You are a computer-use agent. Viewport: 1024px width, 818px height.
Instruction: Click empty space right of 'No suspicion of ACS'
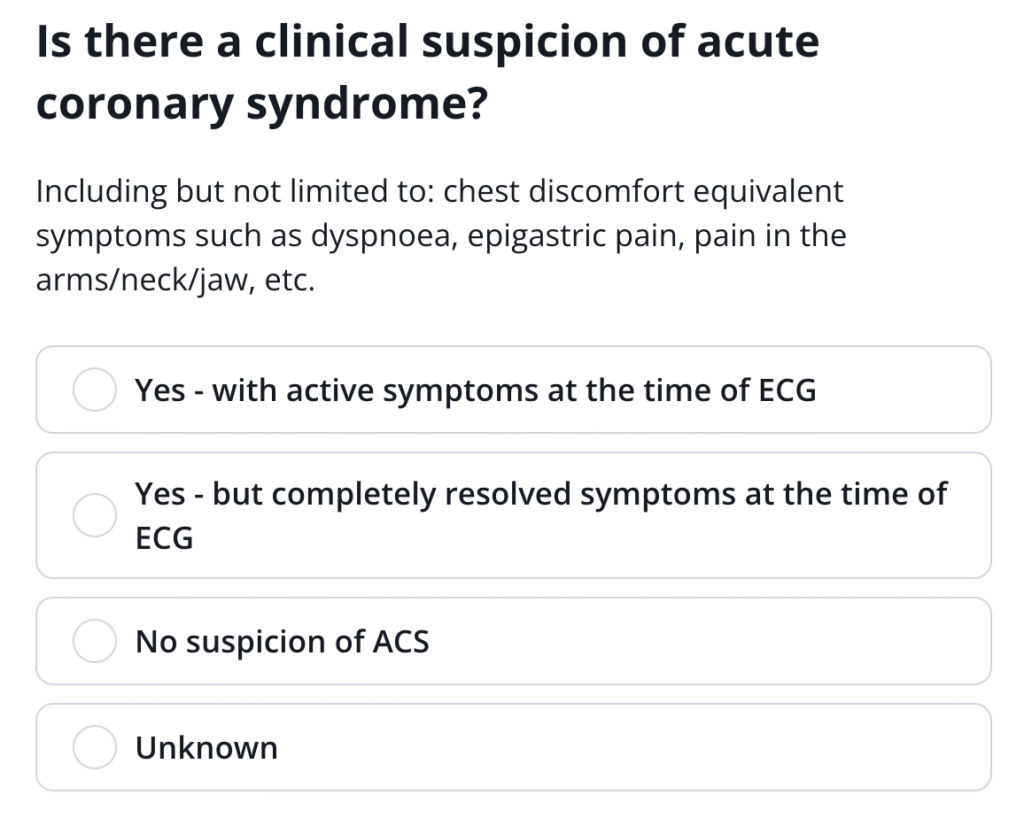(700, 641)
